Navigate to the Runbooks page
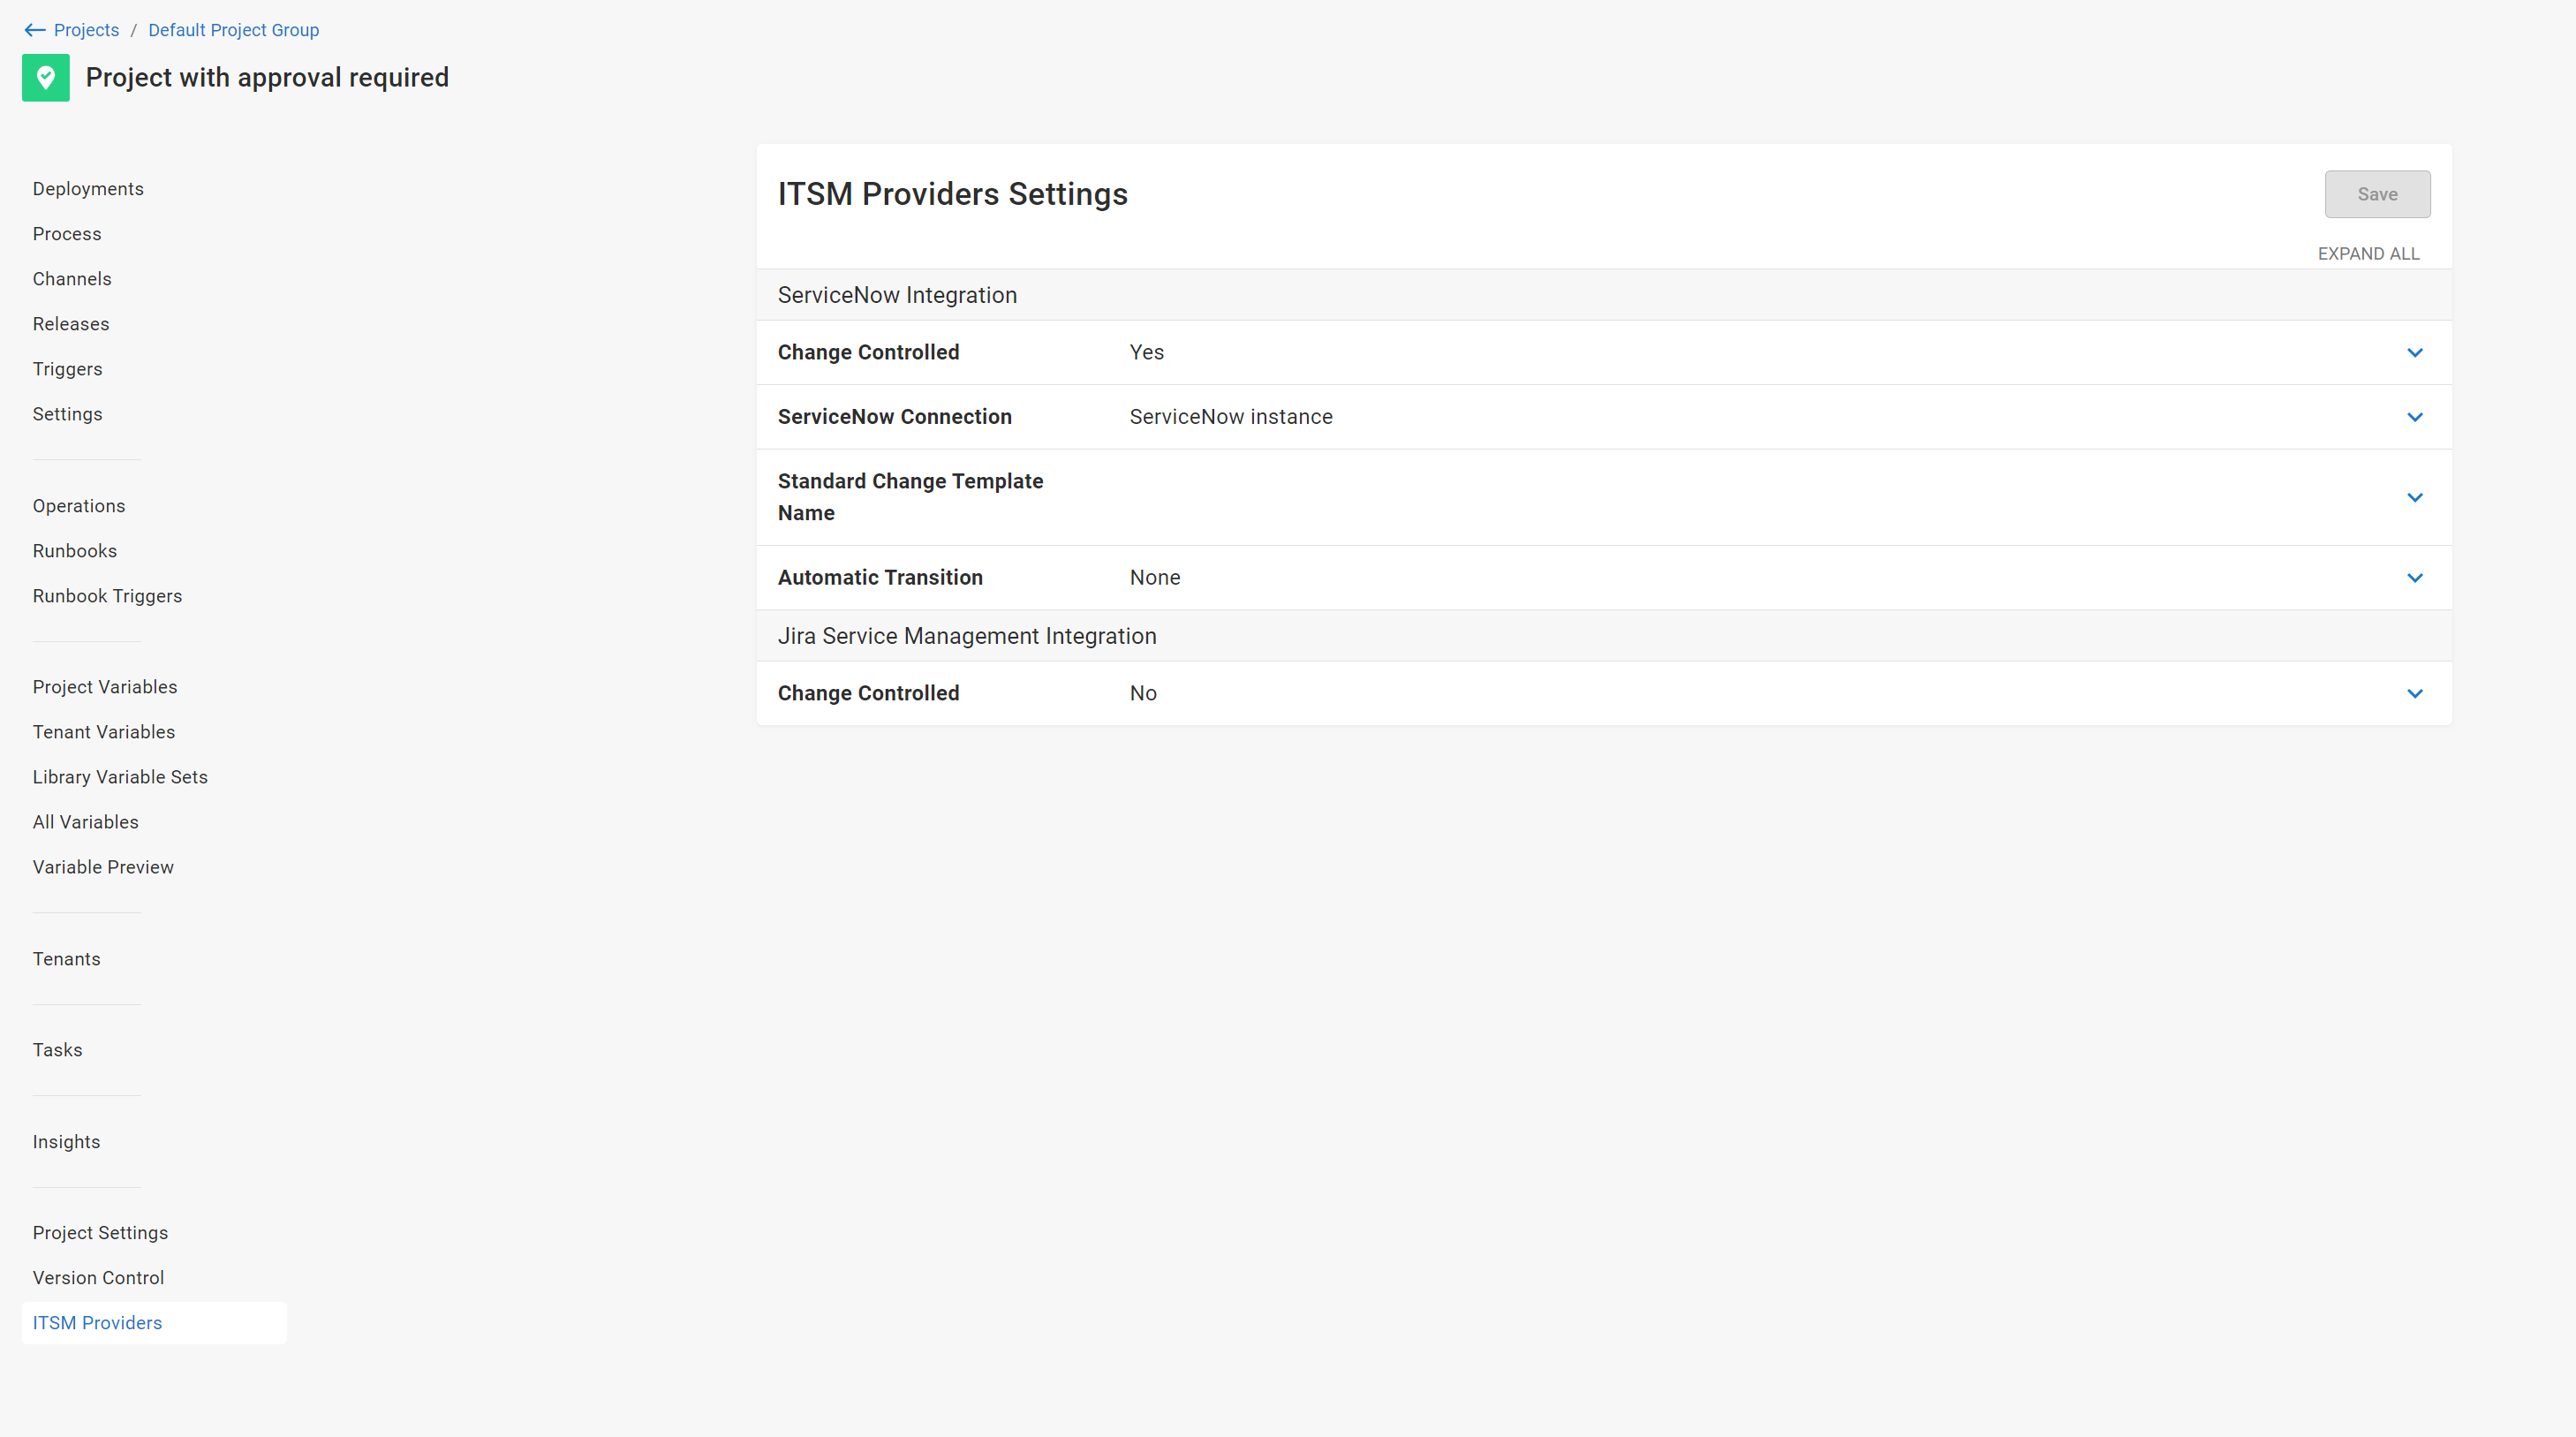 tap(75, 550)
